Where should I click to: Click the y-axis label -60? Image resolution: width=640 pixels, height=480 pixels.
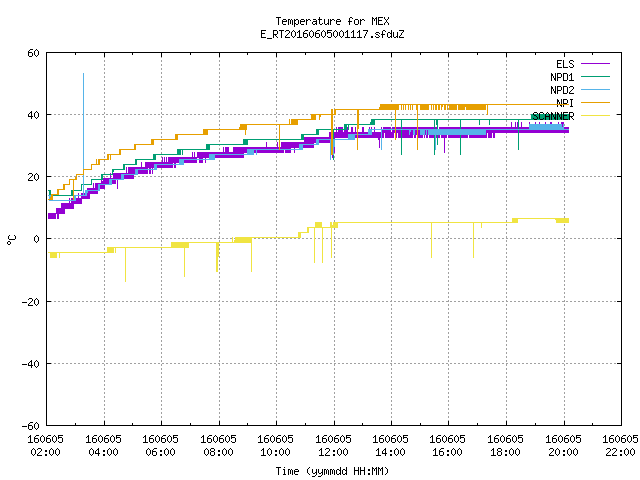click(31, 426)
